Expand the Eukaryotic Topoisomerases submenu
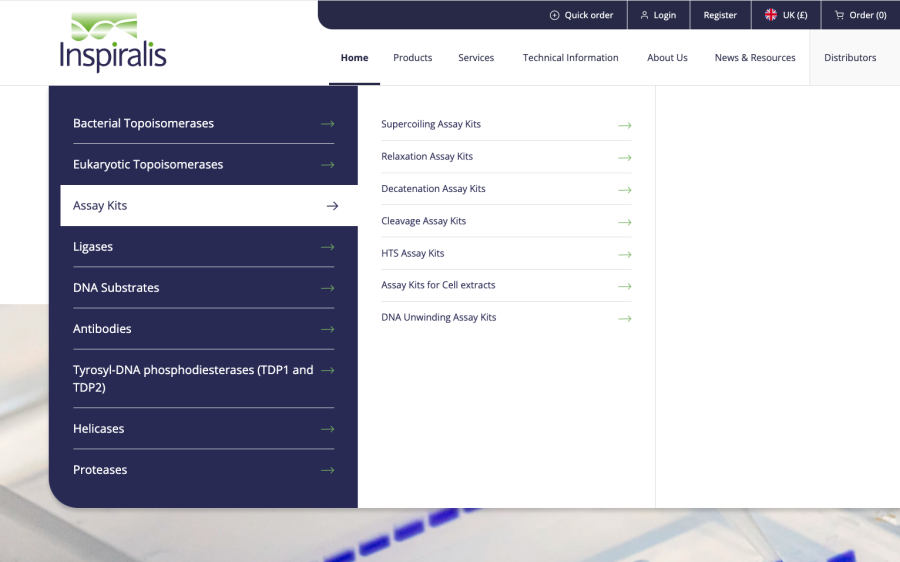This screenshot has width=900, height=562. click(203, 164)
